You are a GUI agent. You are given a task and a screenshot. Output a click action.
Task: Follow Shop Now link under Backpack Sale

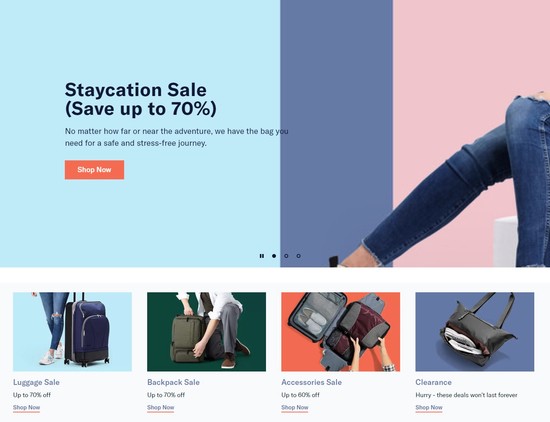161,408
